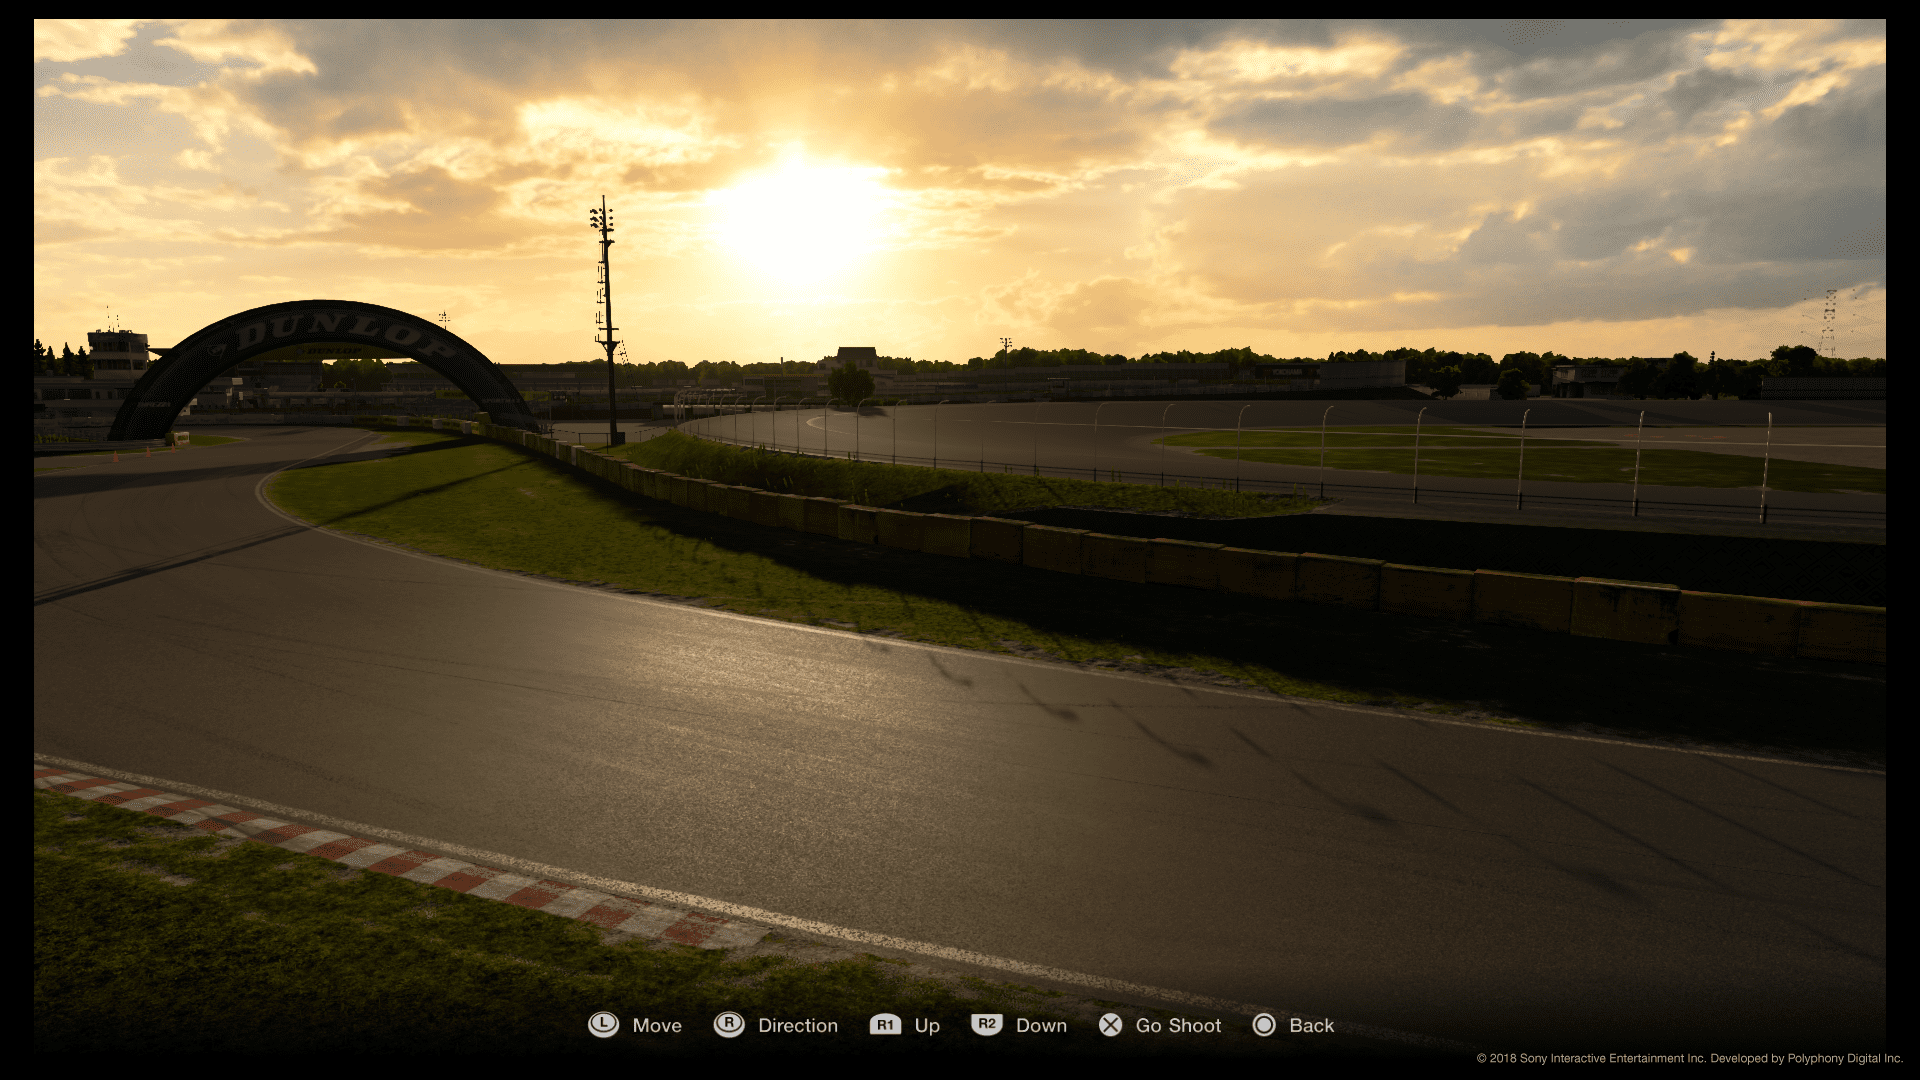Click the R2 button icon
Screen dimensions: 1920x1080
987,1025
